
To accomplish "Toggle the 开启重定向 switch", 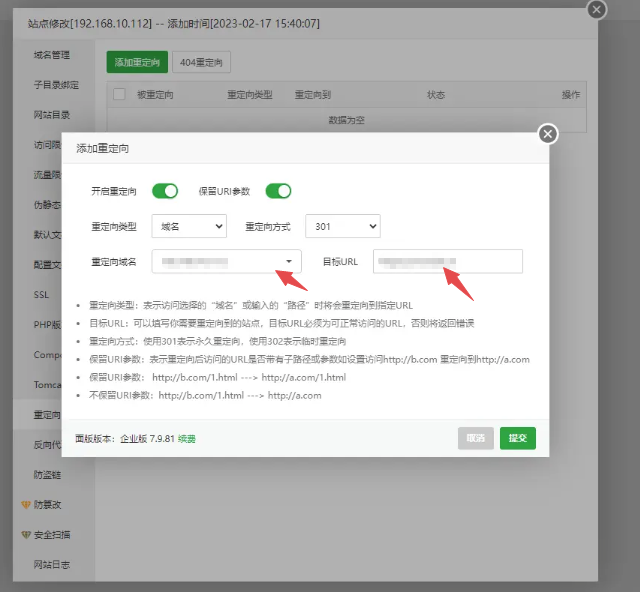I will (165, 191).
